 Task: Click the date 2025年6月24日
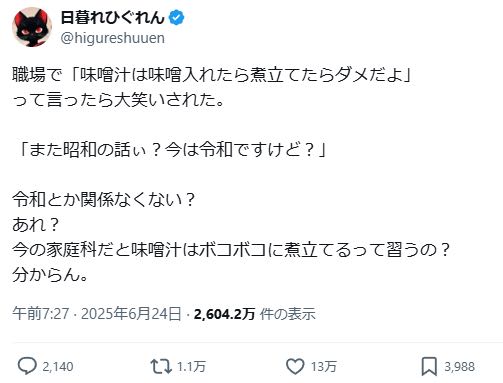coord(131,314)
